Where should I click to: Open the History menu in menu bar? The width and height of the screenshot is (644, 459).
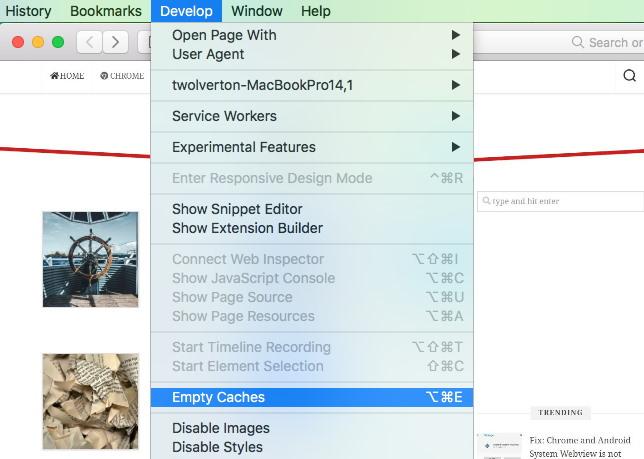(x=28, y=11)
